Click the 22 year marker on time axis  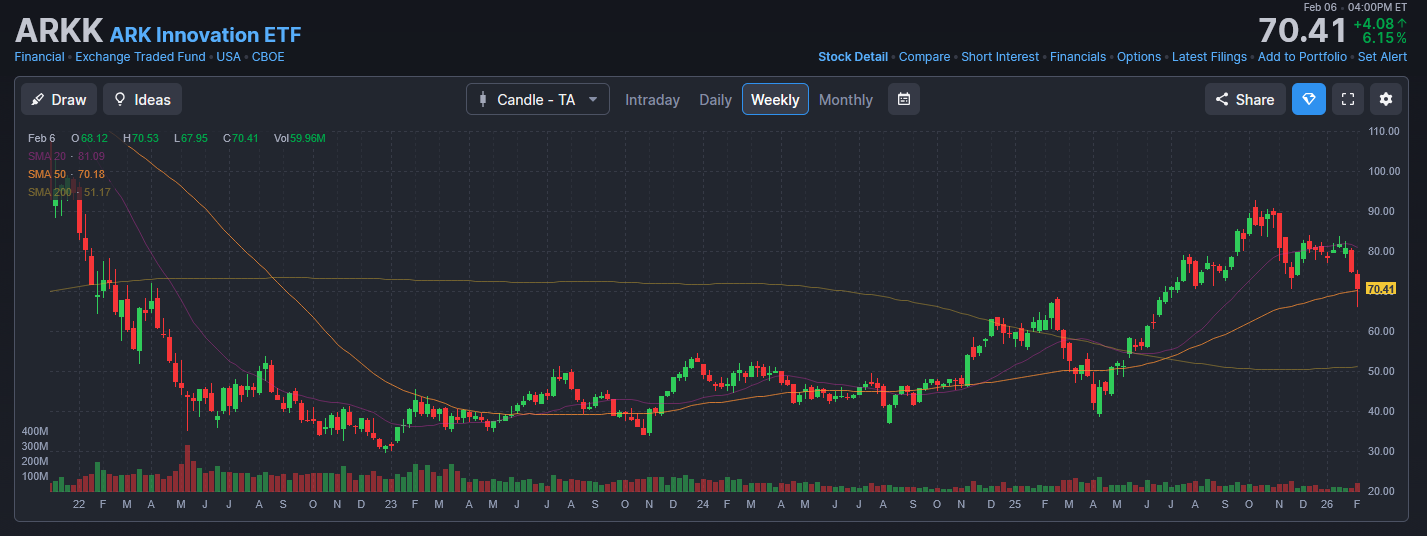(x=78, y=503)
